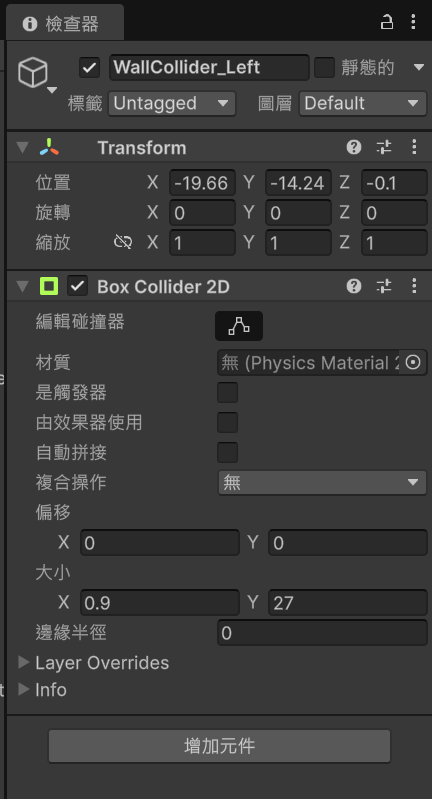Screen dimensions: 432x799
Task: Toggle the WallCollider_Left active checkbox
Action: point(89,68)
